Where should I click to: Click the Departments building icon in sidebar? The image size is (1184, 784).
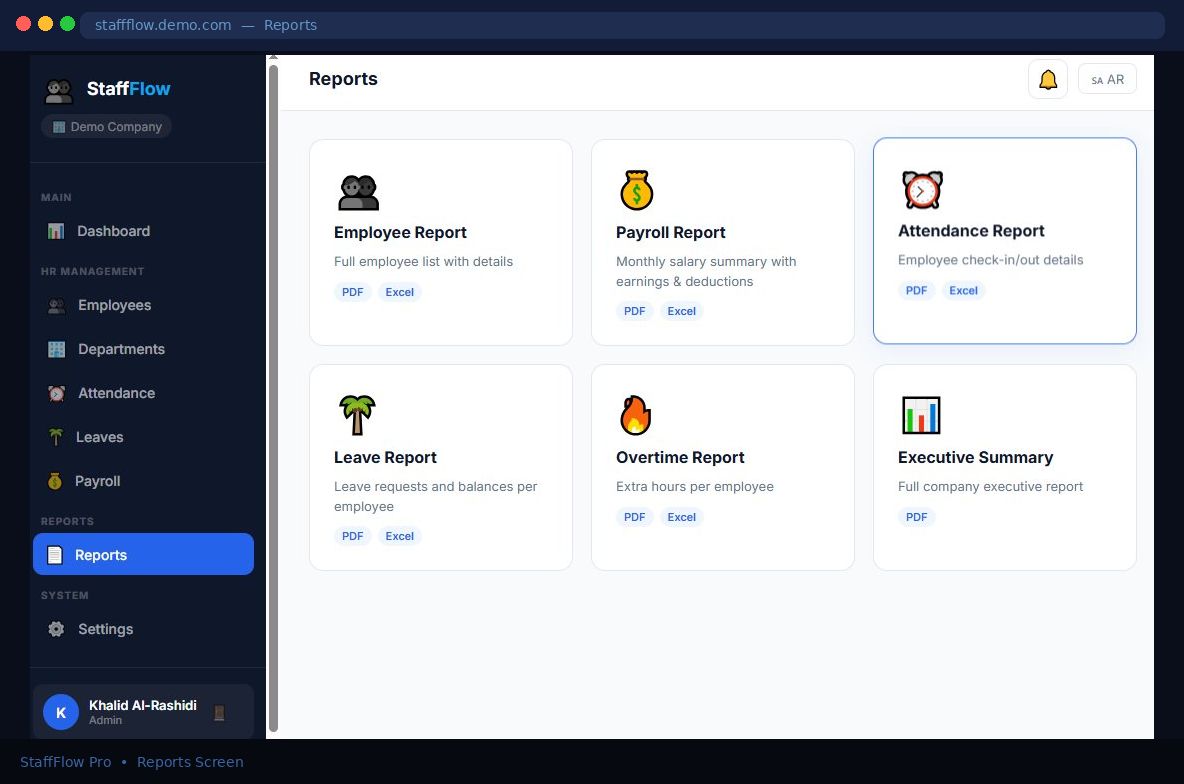[x=57, y=349]
